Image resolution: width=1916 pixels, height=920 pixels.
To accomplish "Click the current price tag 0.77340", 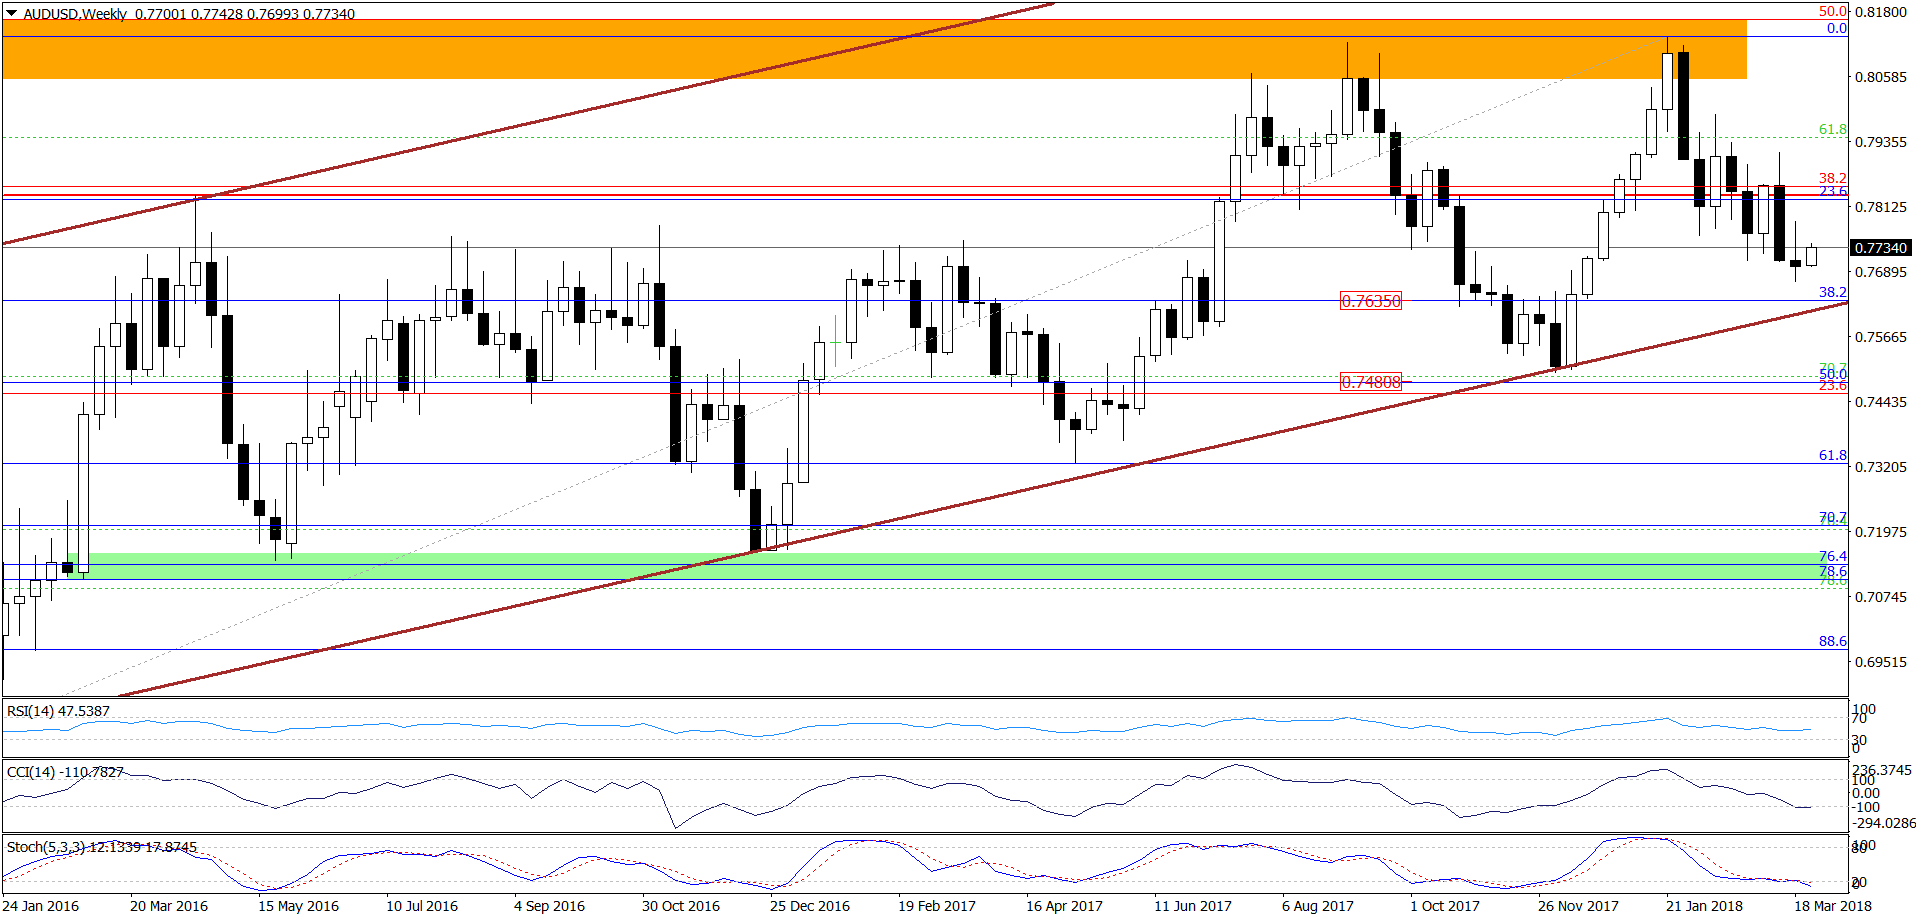I will (x=1881, y=248).
